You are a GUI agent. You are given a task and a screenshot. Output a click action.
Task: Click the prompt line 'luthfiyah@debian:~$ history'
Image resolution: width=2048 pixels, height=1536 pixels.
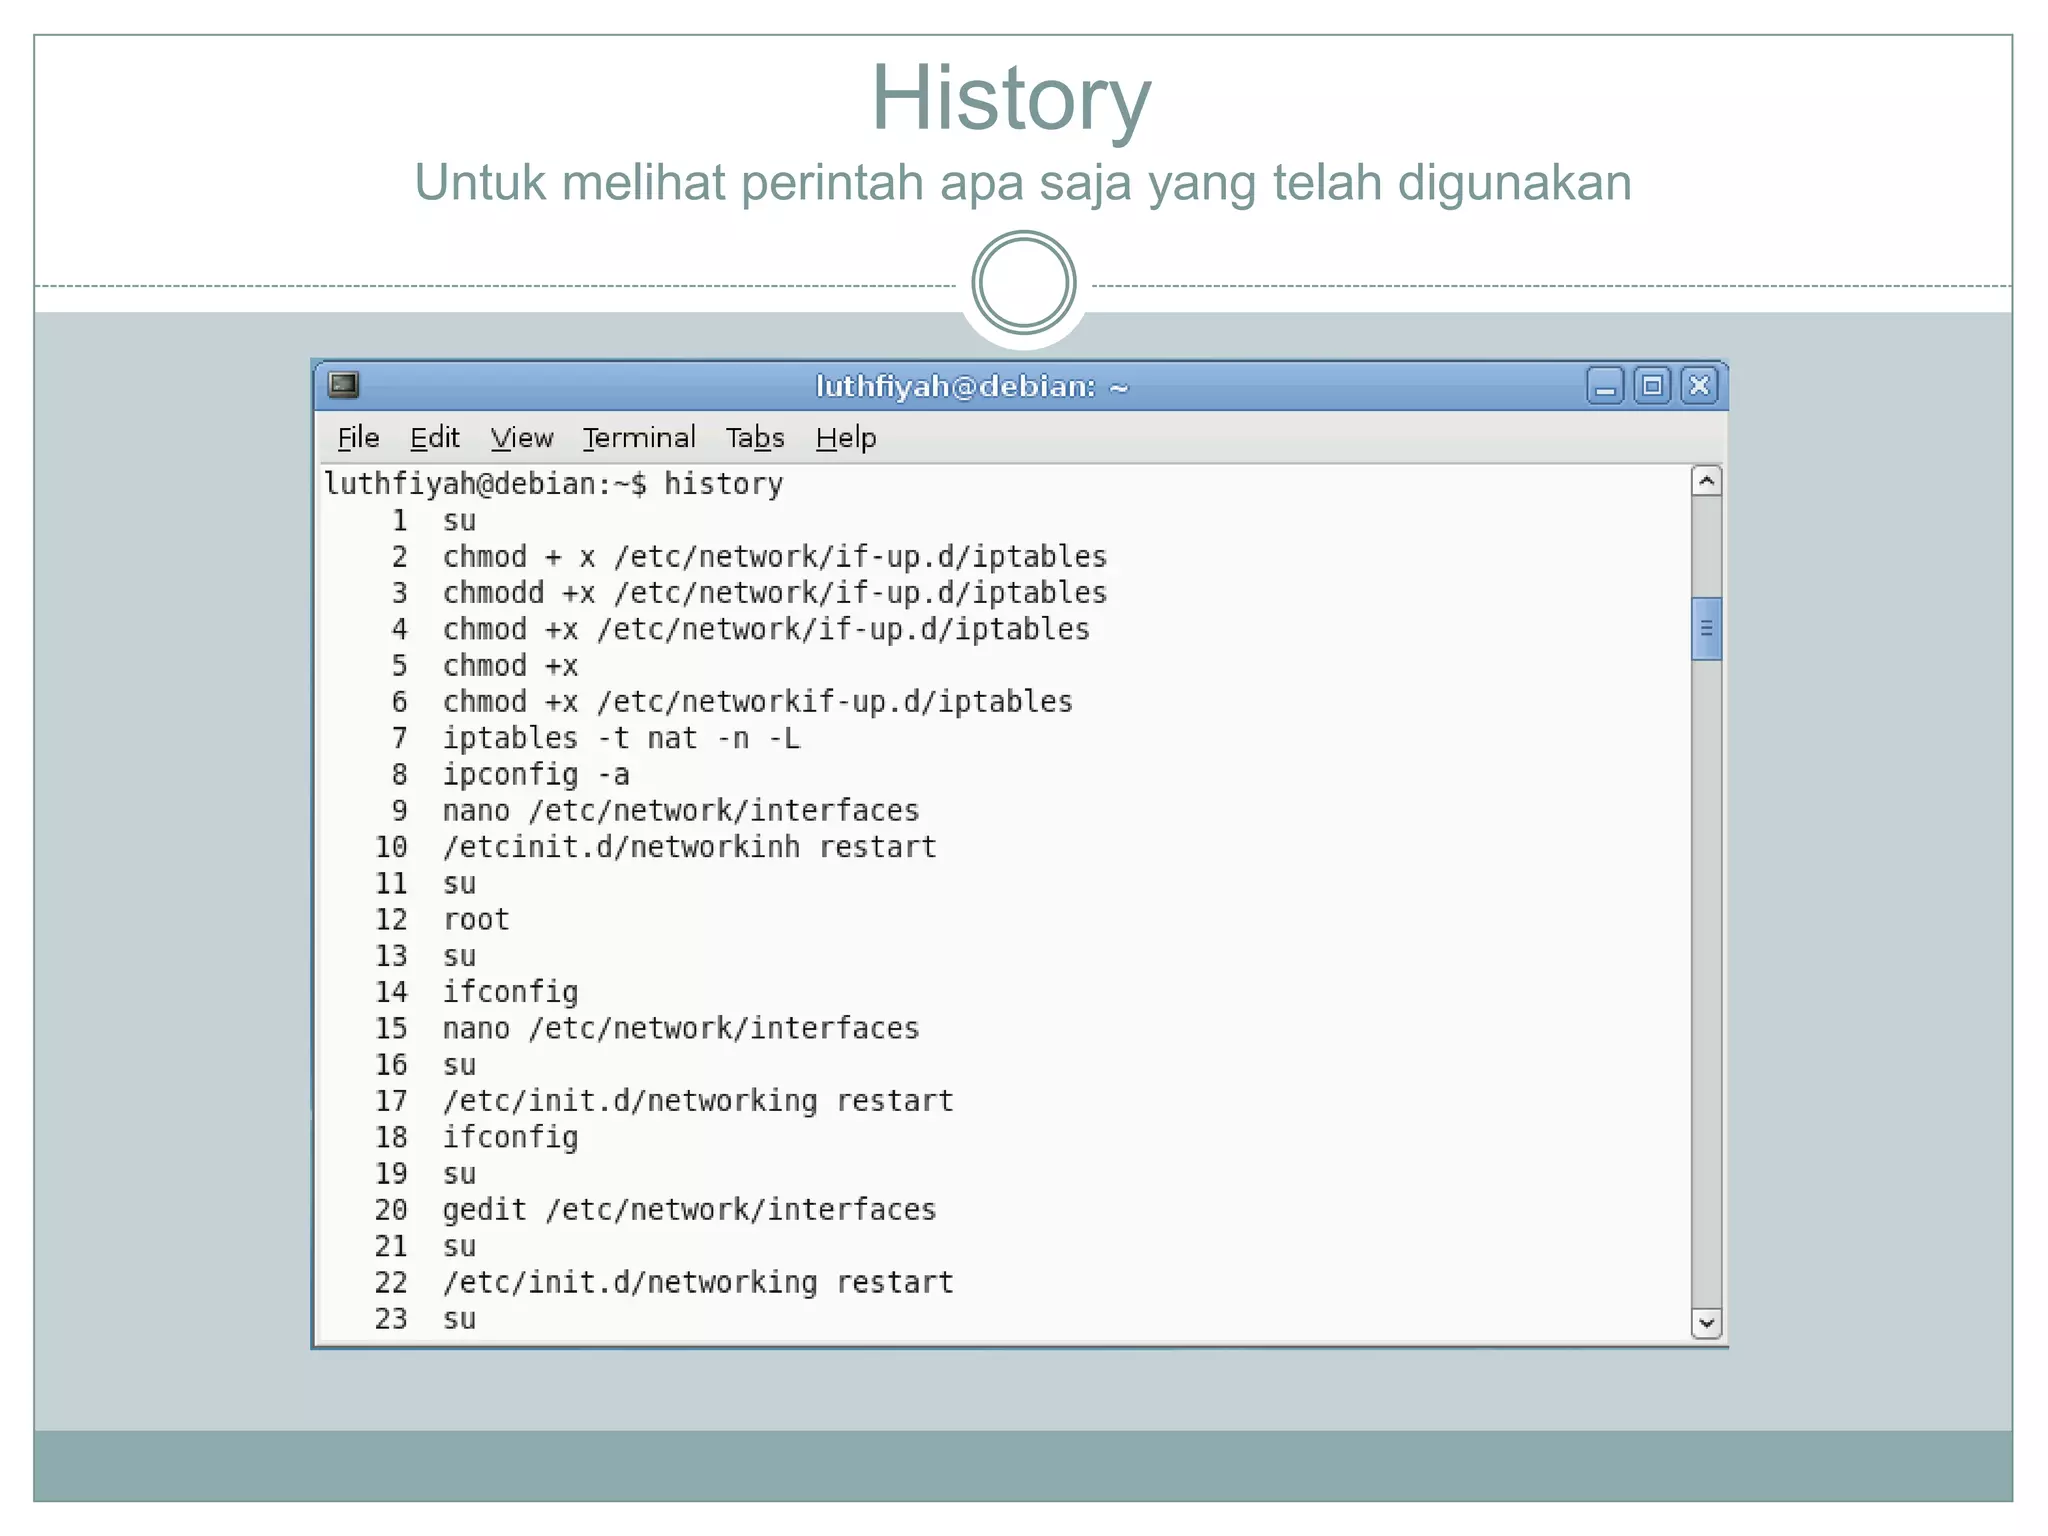[554, 484]
